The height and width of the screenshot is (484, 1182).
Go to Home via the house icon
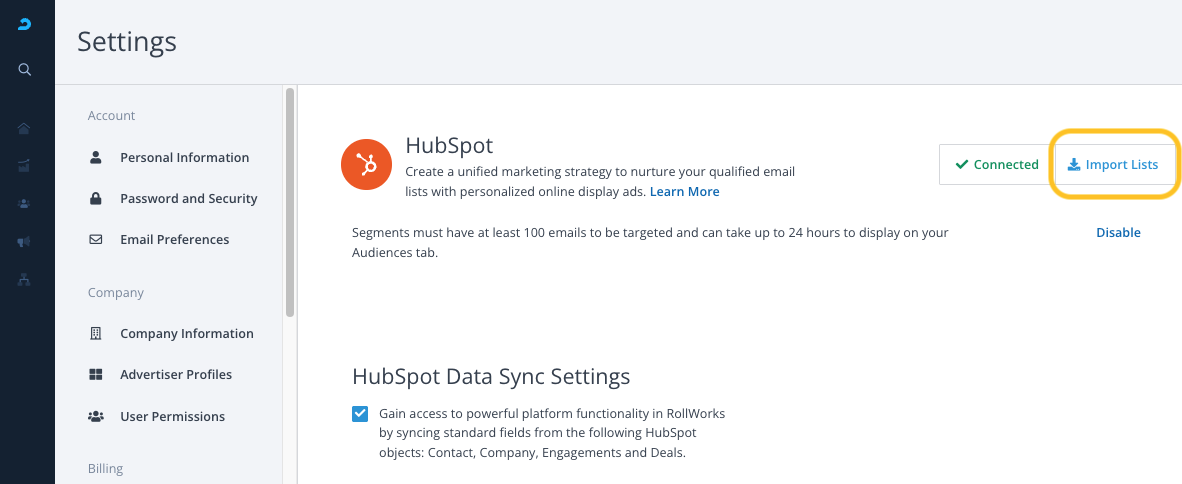point(24,128)
